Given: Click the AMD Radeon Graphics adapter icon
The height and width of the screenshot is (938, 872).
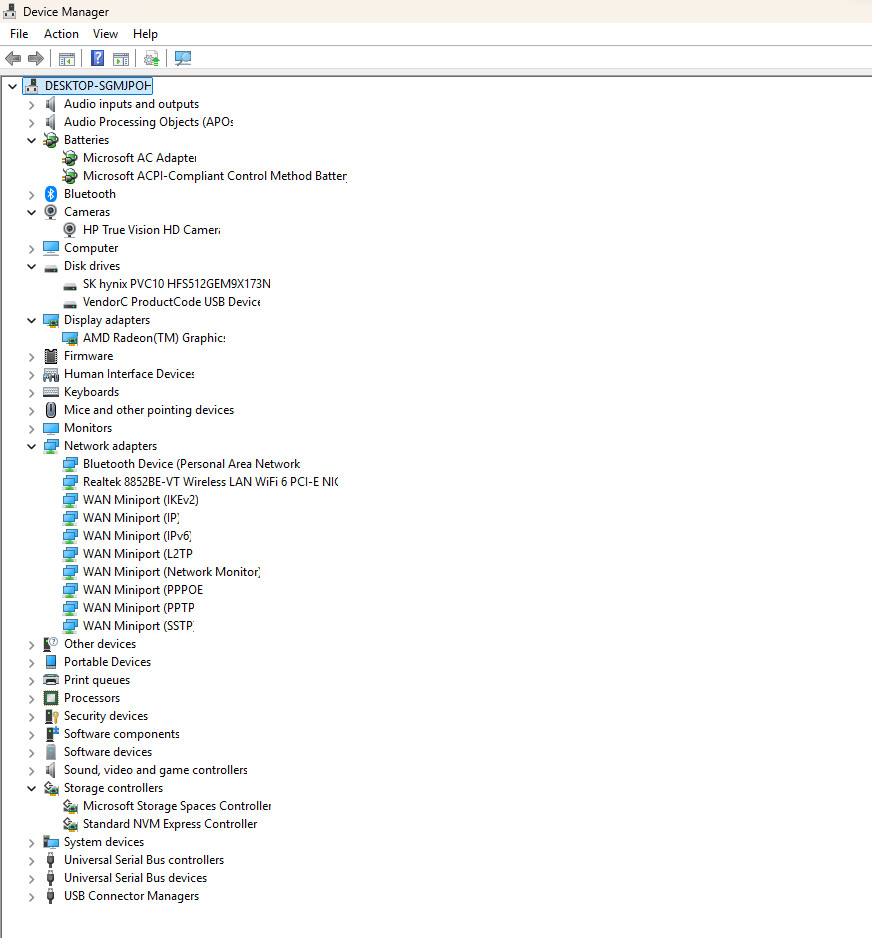Looking at the screenshot, I should click(x=70, y=338).
